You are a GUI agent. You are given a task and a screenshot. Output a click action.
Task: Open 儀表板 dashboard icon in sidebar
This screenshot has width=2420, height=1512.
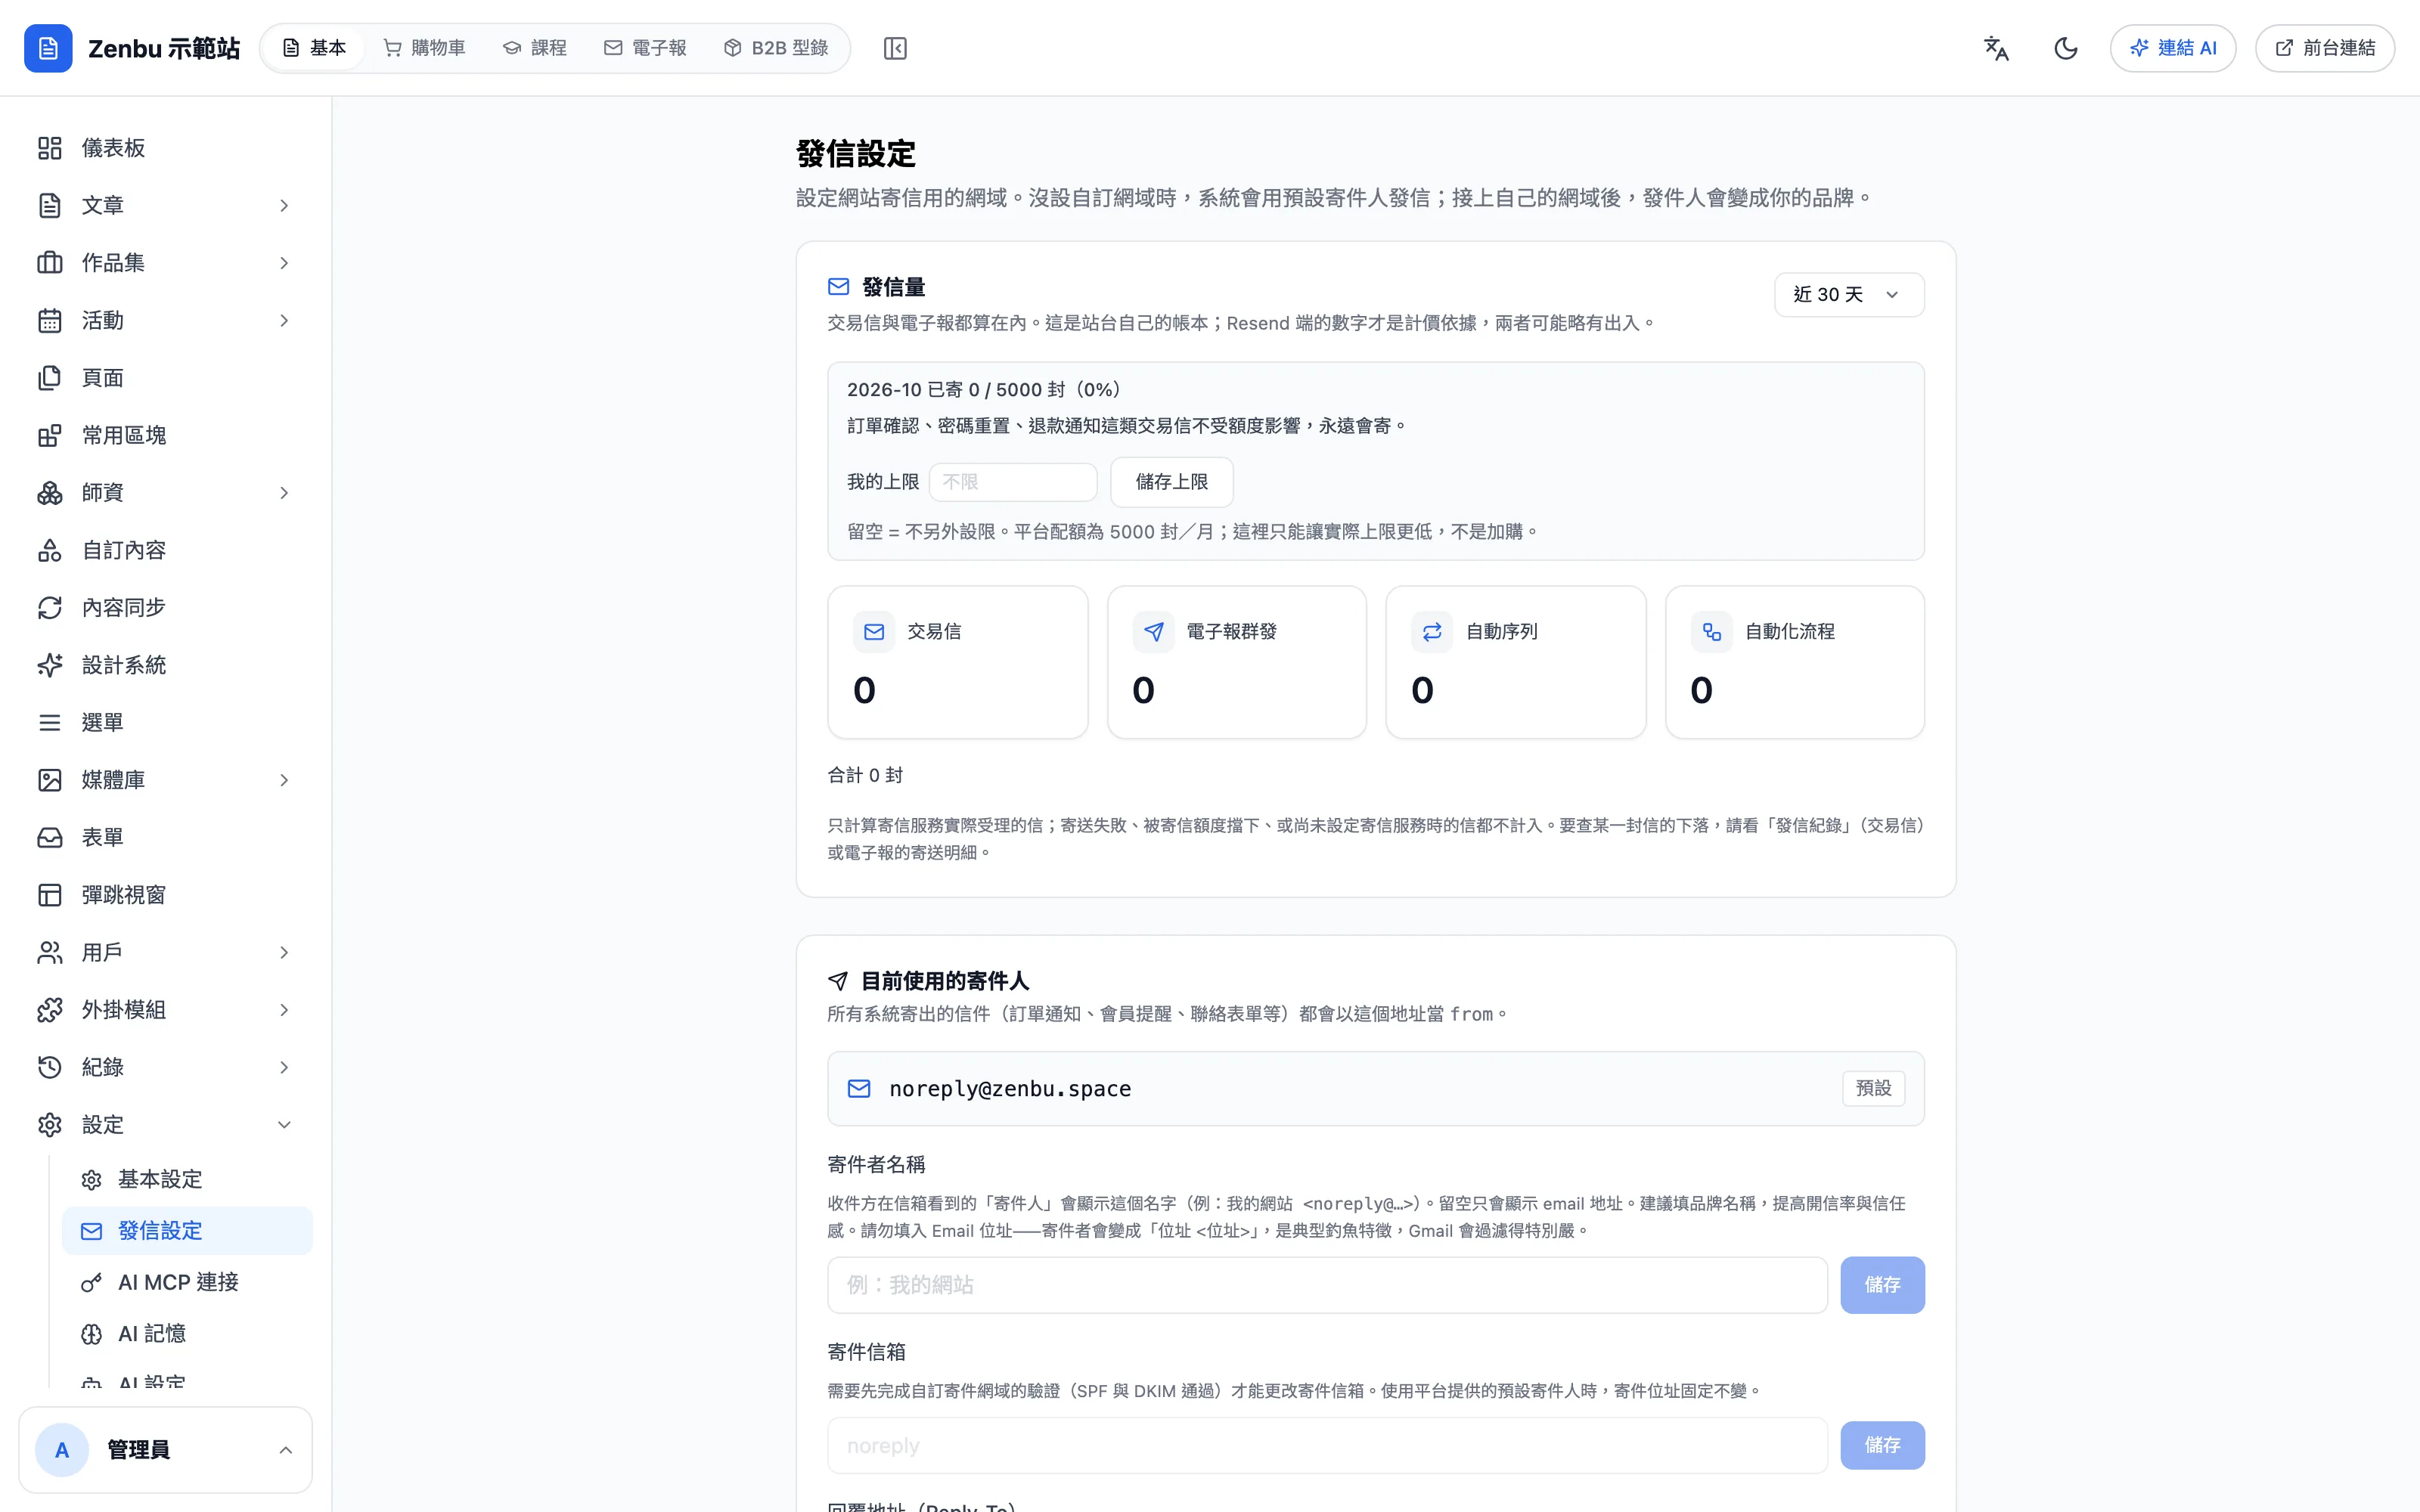(x=50, y=148)
